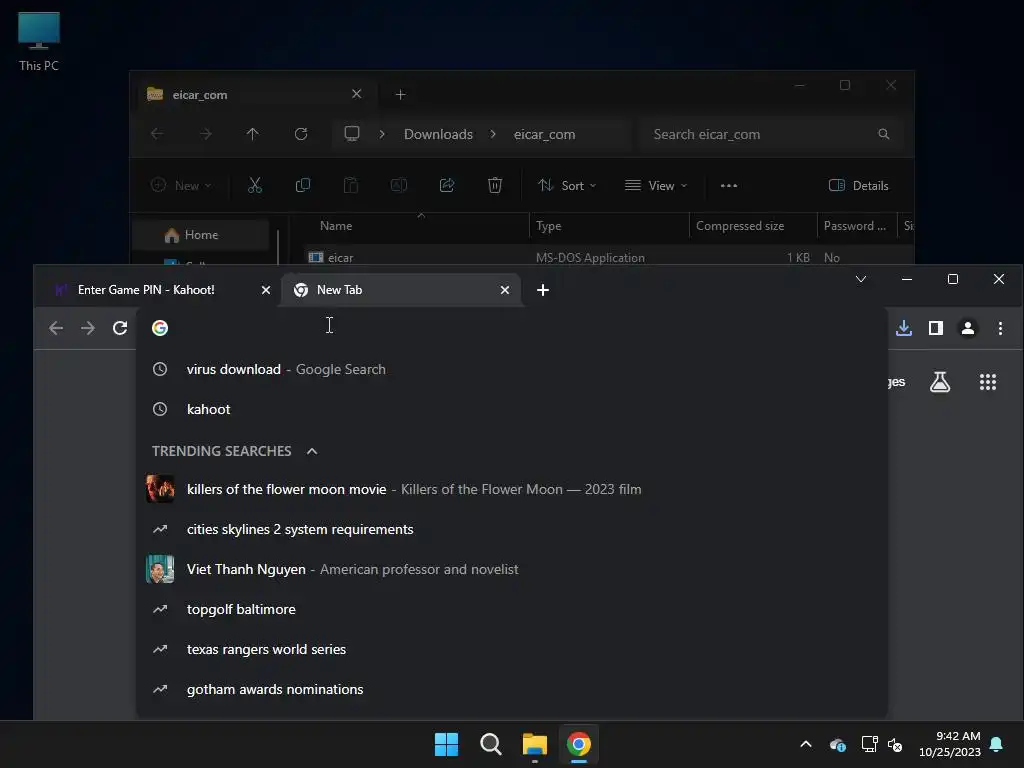Viewport: 1024px width, 768px height.
Task: Click Share icon in File Explorer toolbar
Action: 447,185
